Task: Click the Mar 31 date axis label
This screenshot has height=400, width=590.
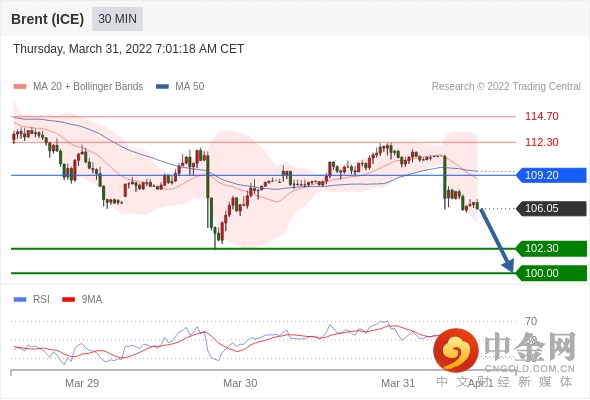Action: click(398, 383)
